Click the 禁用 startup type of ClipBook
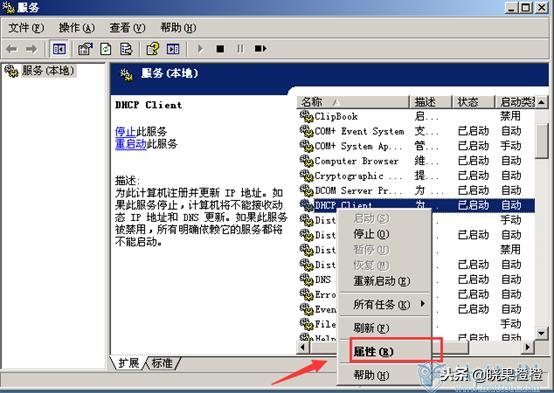Image resolution: width=554 pixels, height=393 pixels. (511, 116)
